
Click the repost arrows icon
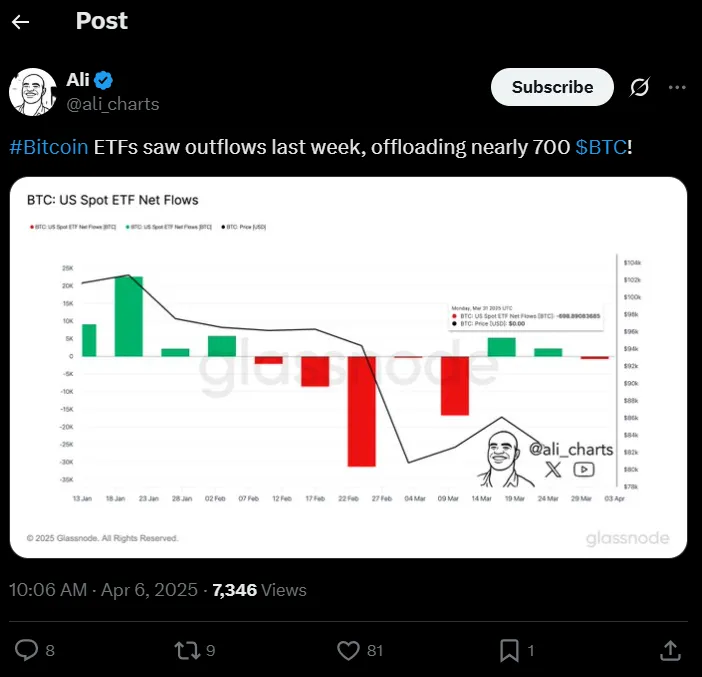click(186, 650)
